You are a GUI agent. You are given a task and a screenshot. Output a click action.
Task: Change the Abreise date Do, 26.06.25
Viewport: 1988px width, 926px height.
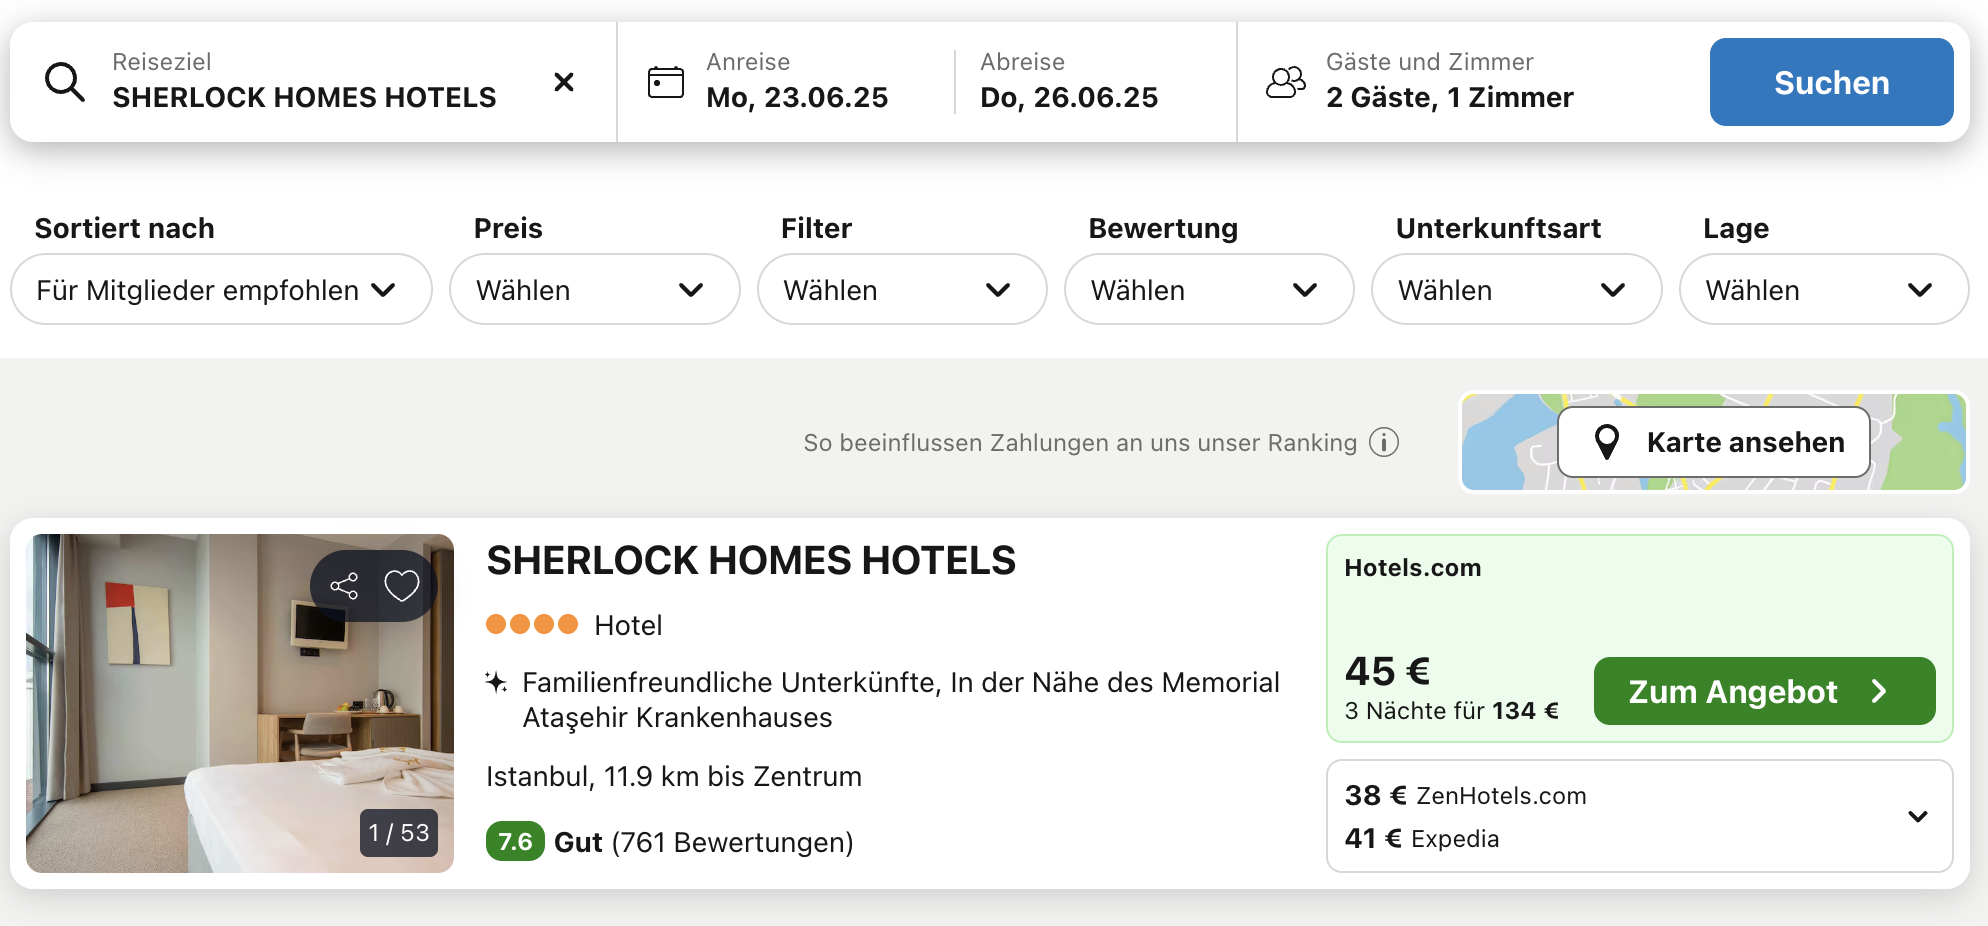[1069, 98]
